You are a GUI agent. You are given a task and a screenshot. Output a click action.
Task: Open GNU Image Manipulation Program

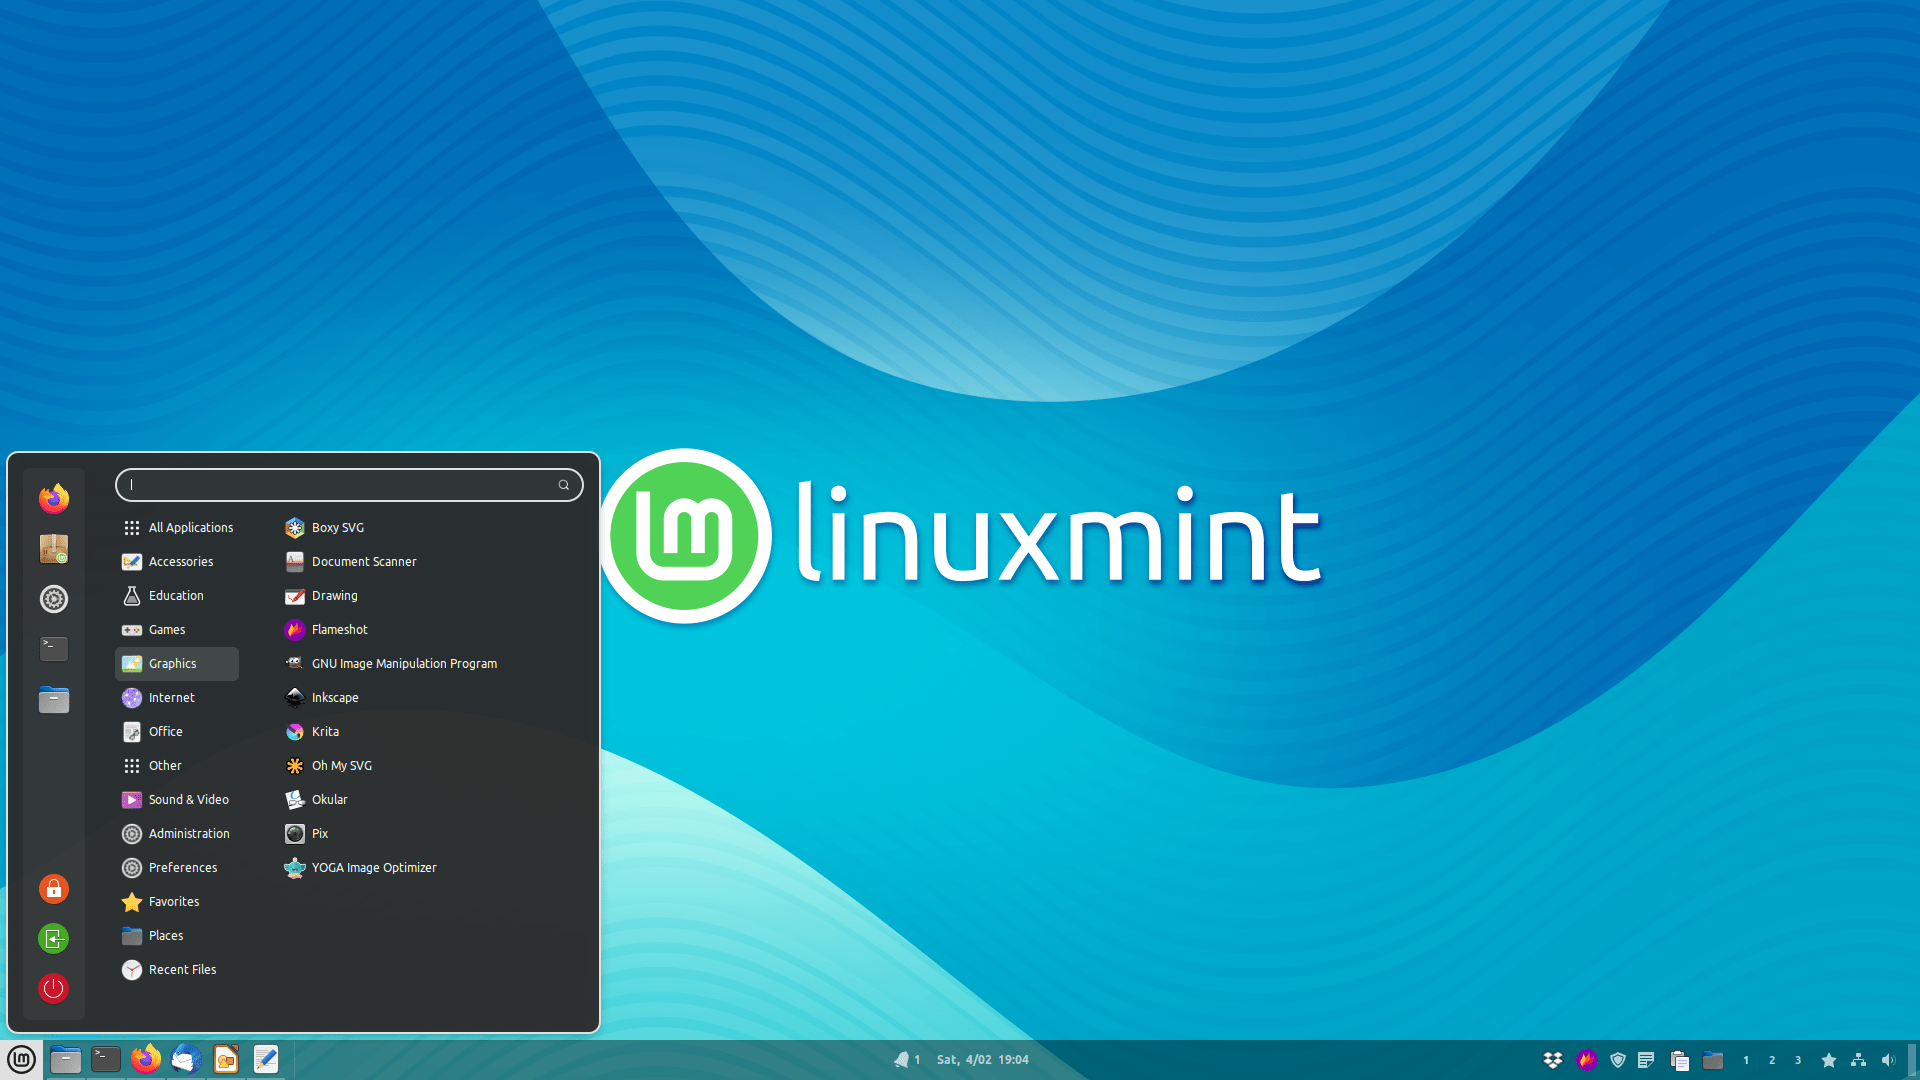click(x=403, y=664)
